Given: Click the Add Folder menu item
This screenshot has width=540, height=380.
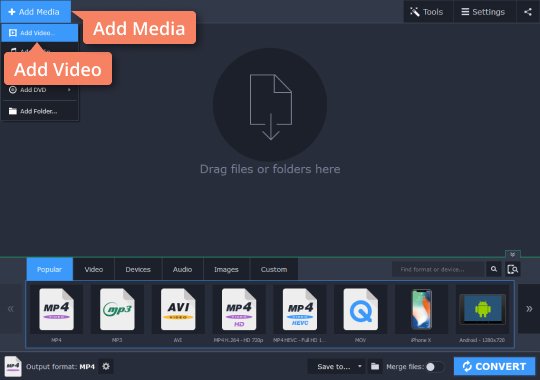Looking at the screenshot, I should click(40, 111).
